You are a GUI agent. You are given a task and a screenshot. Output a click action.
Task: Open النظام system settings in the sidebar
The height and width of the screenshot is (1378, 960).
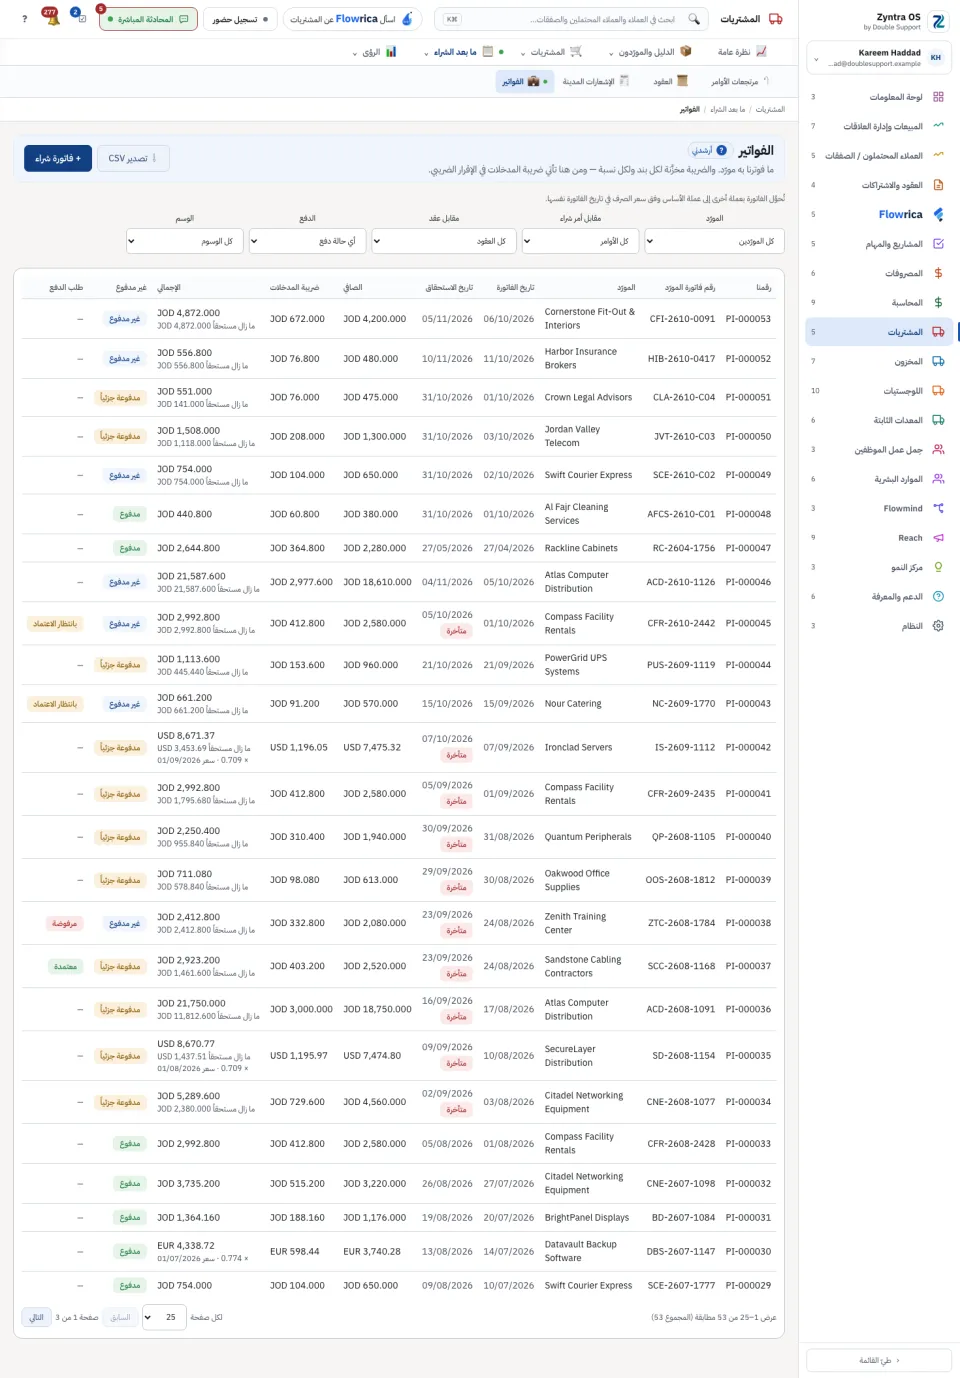pyautogui.click(x=879, y=626)
